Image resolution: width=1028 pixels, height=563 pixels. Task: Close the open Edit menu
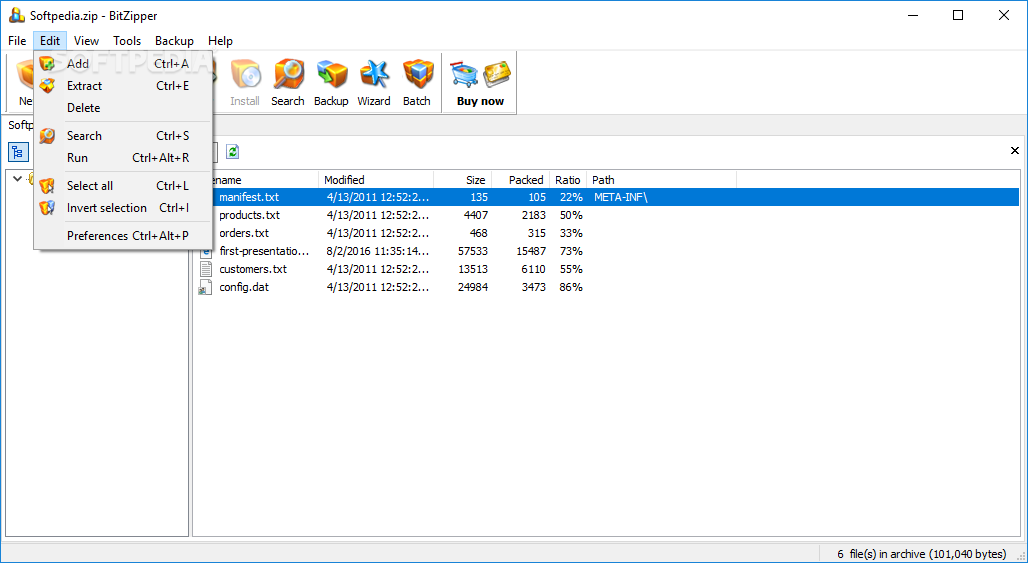coord(50,41)
